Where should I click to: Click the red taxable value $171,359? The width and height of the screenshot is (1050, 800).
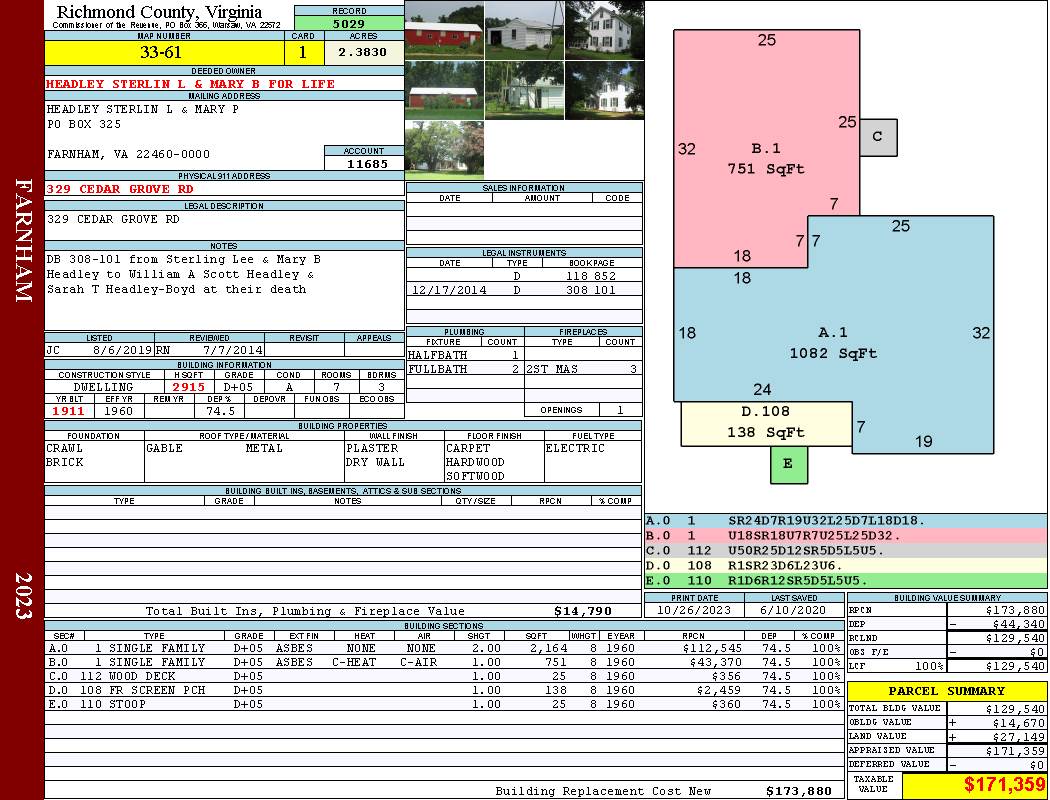tap(1004, 785)
